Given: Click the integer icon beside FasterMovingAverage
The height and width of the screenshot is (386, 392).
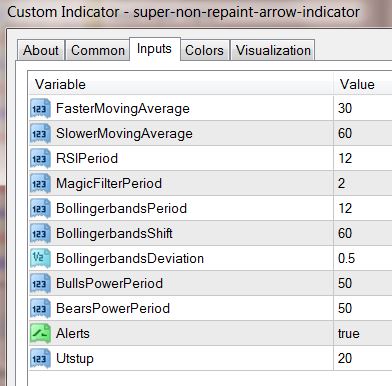Looking at the screenshot, I should click(x=40, y=108).
